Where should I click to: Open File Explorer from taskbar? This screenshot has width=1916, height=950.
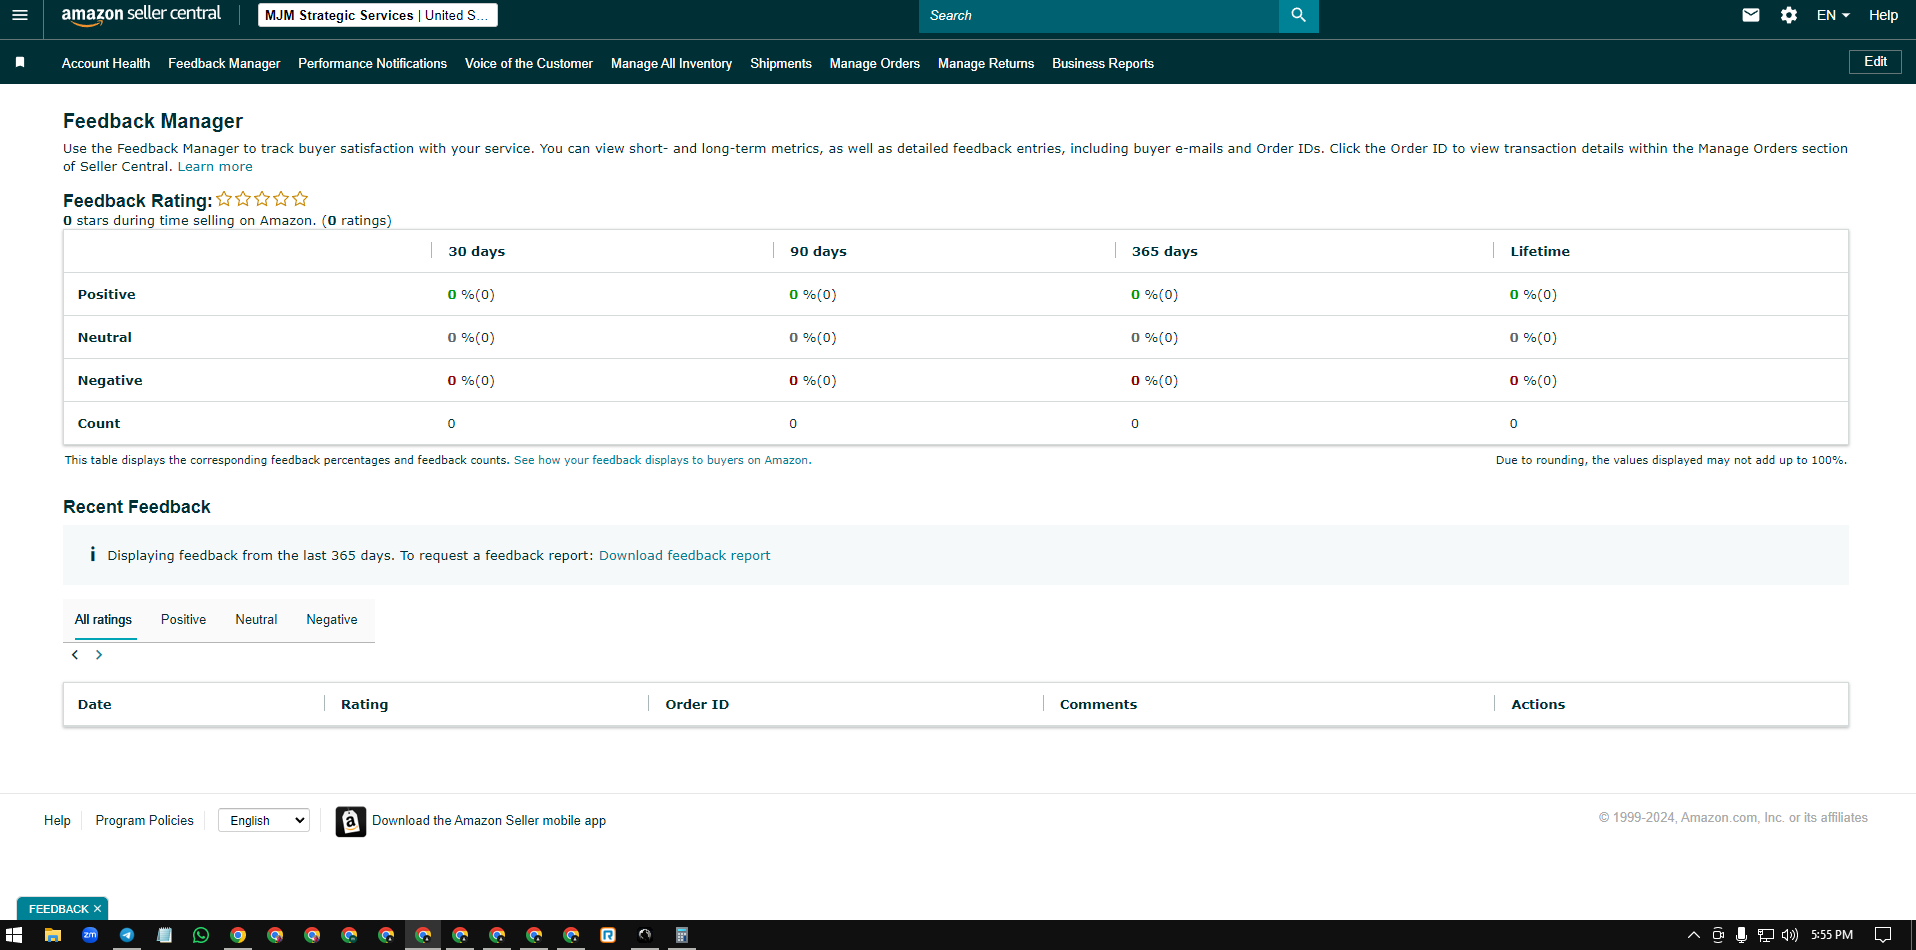53,935
